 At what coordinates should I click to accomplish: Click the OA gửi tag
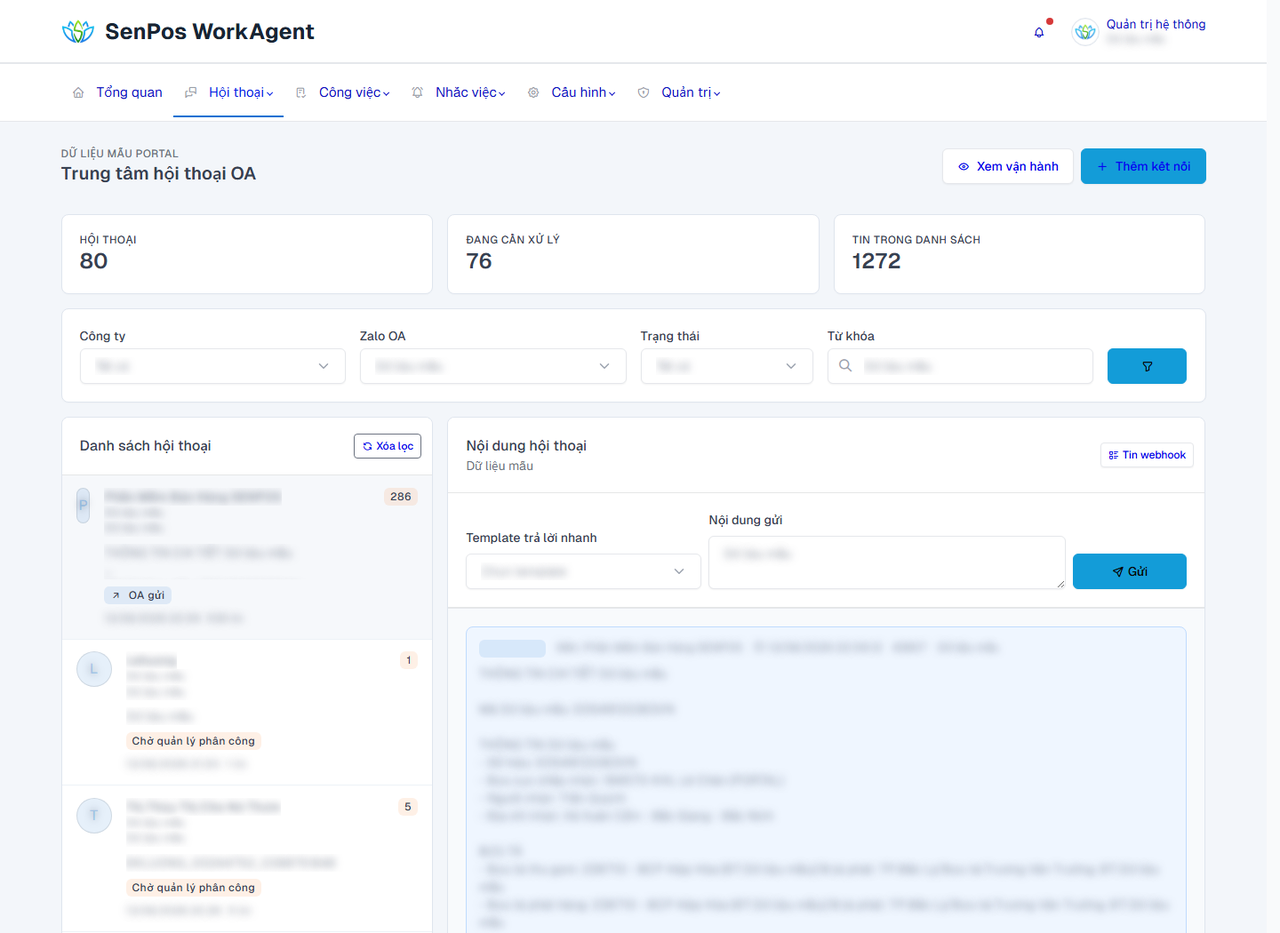coord(138,595)
